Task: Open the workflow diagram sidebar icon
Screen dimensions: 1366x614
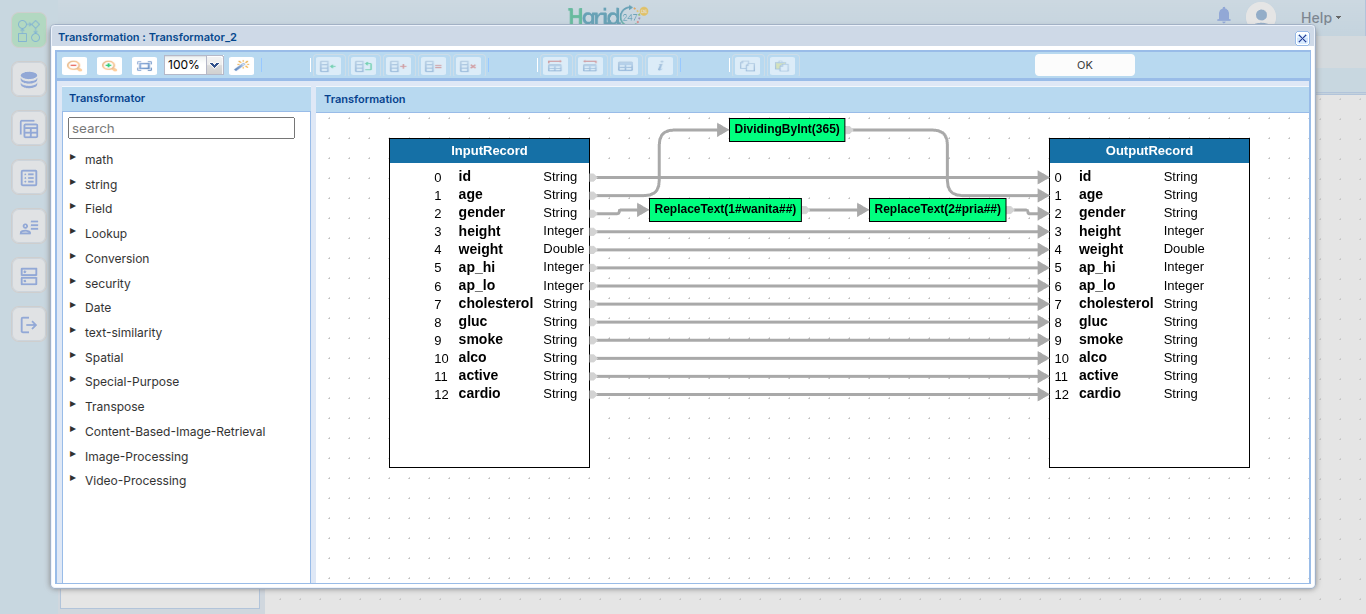Action: (x=29, y=30)
